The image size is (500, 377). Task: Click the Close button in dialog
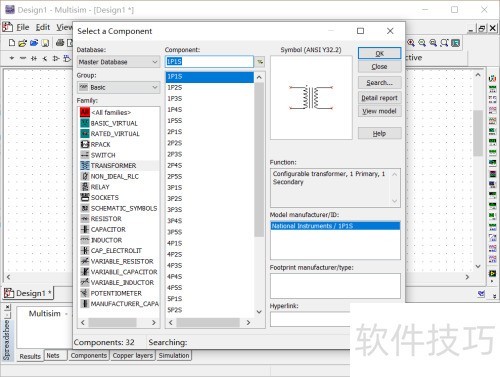[379, 67]
